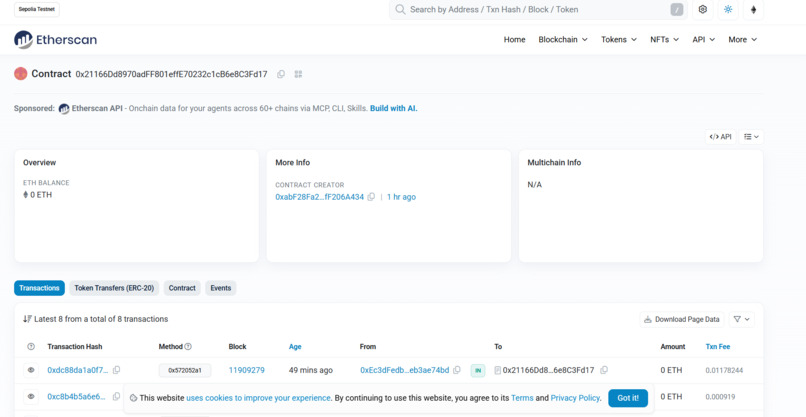Switch to Token Transfers (ERC-20) tab

coord(114,288)
